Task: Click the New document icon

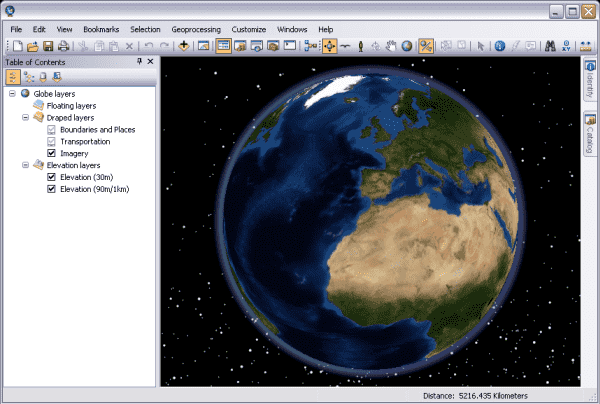Action: pyautogui.click(x=18, y=46)
